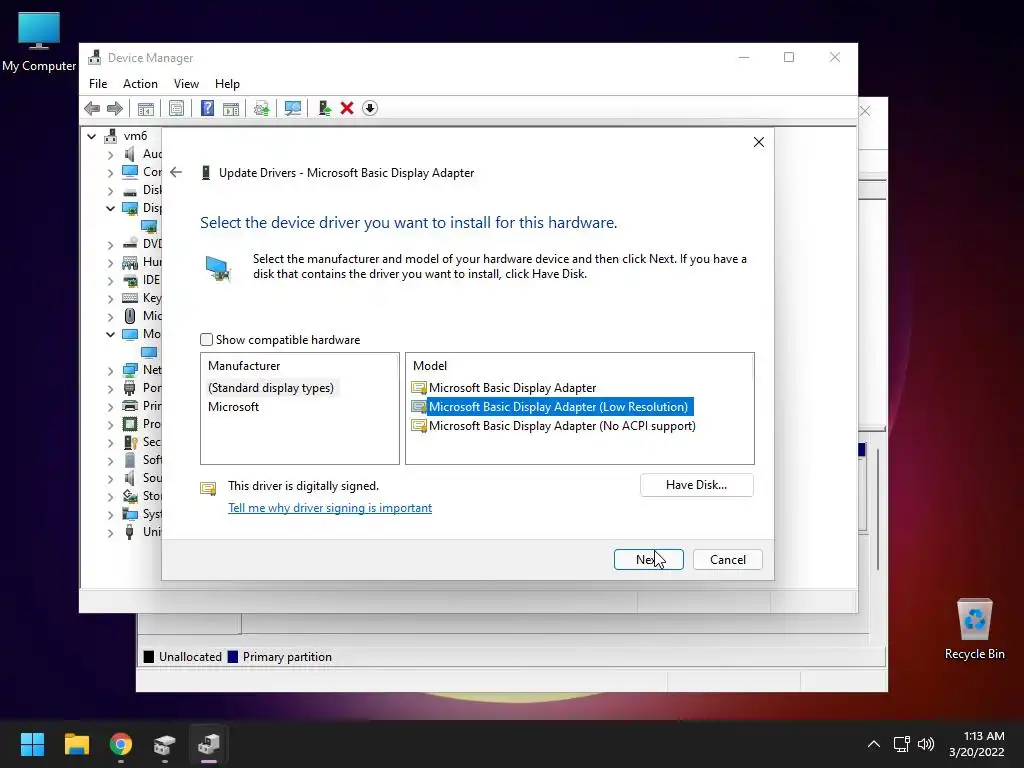Open Tell me why driver signing is important
The height and width of the screenshot is (768, 1024).
(x=330, y=507)
